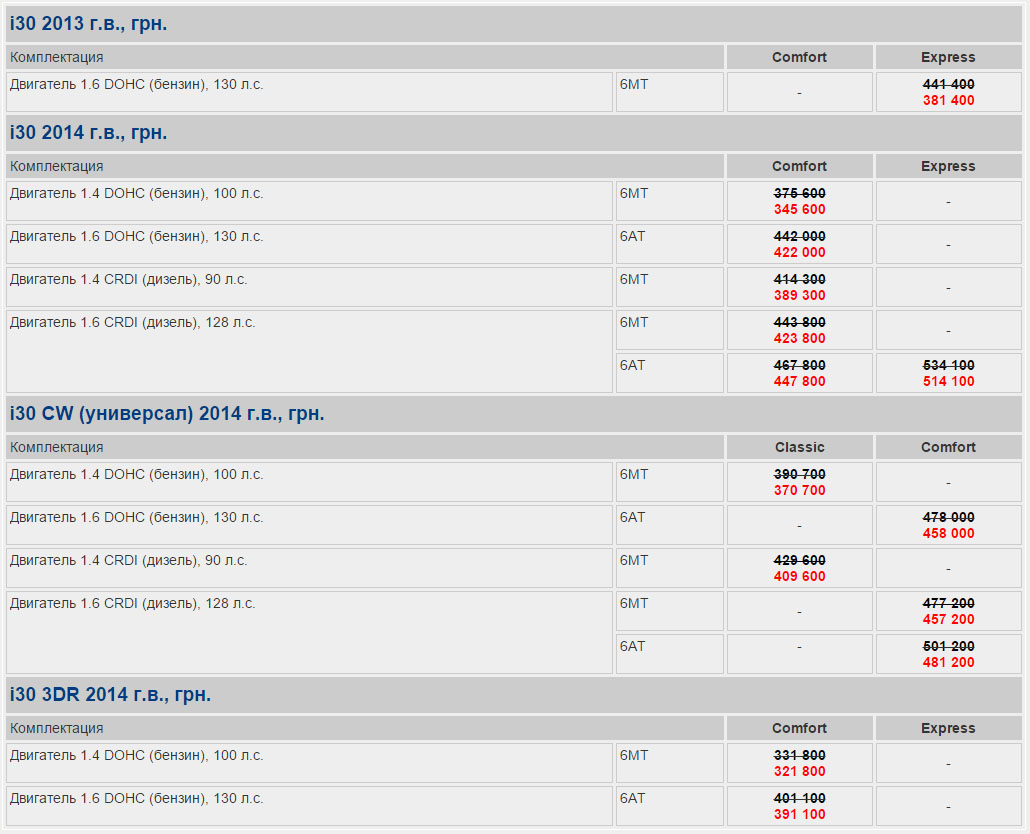The width and height of the screenshot is (1030, 834).
Task: Click the sale price 389 300
Action: pyautogui.click(x=799, y=296)
